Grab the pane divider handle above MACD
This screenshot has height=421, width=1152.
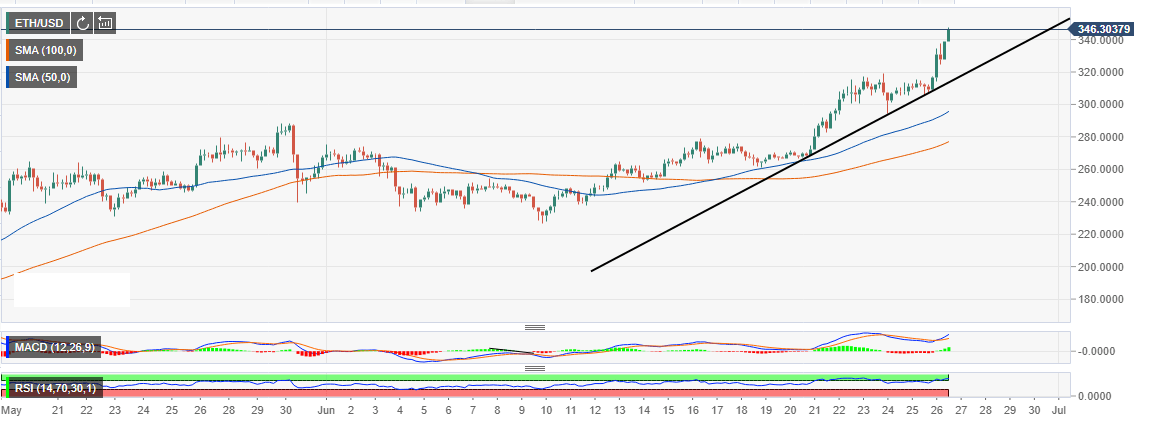[534, 327]
